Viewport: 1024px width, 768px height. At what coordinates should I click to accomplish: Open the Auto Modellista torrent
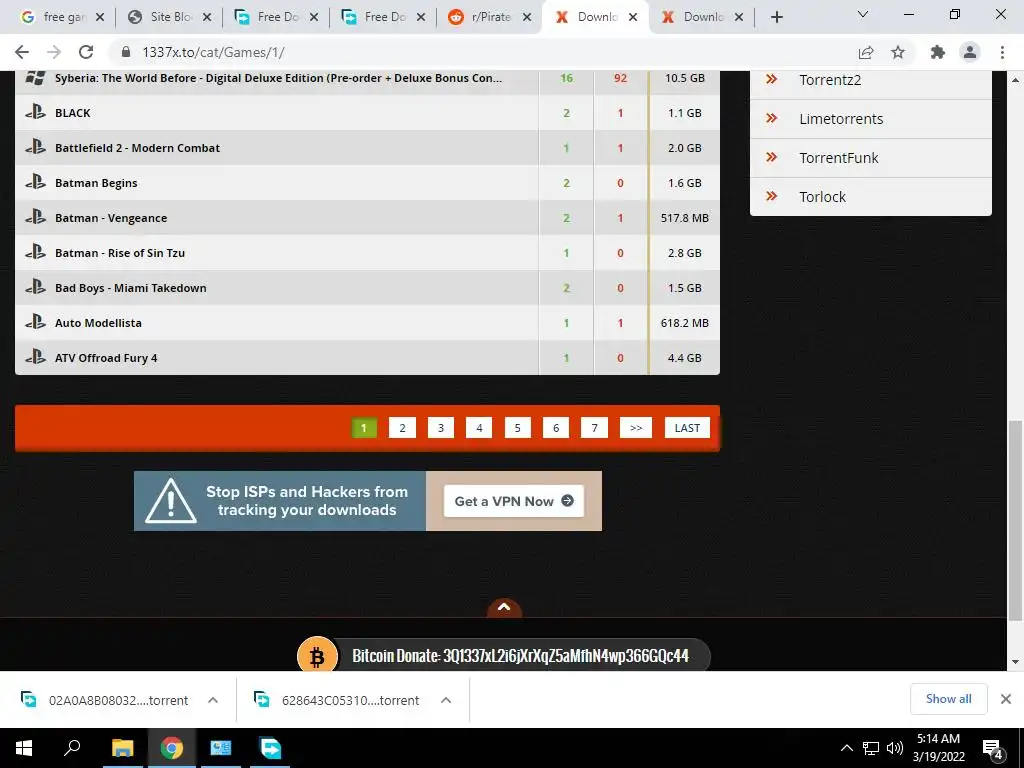(98, 323)
